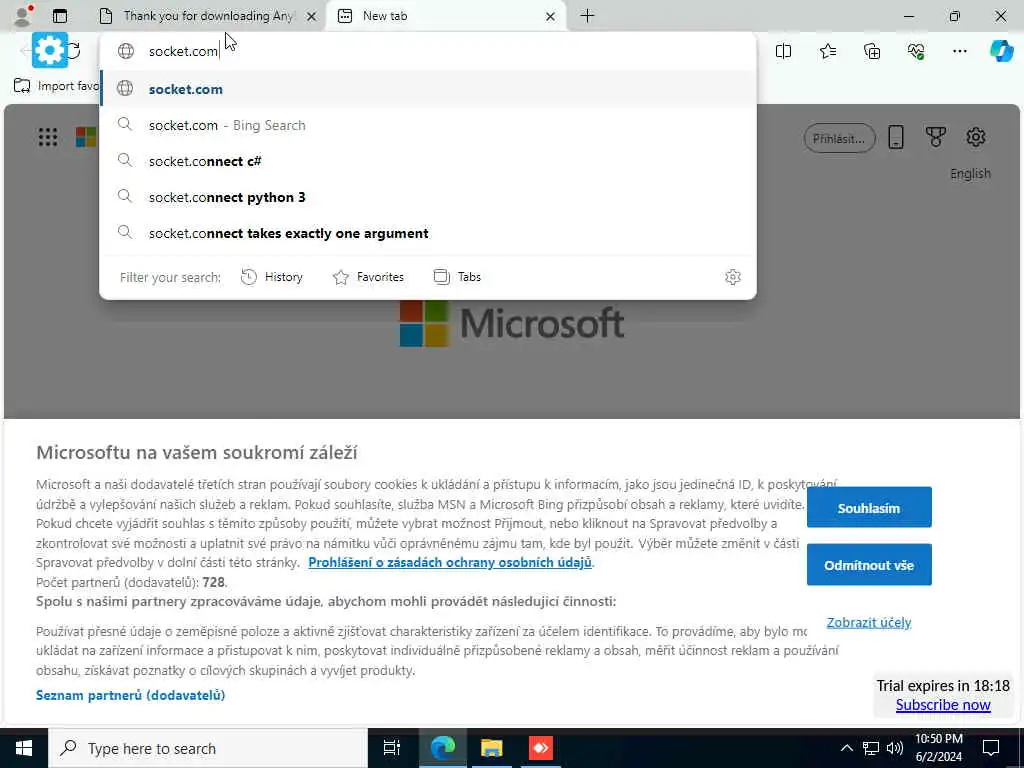Image resolution: width=1024 pixels, height=768 pixels.
Task: Open the notification center icon
Action: click(991, 748)
